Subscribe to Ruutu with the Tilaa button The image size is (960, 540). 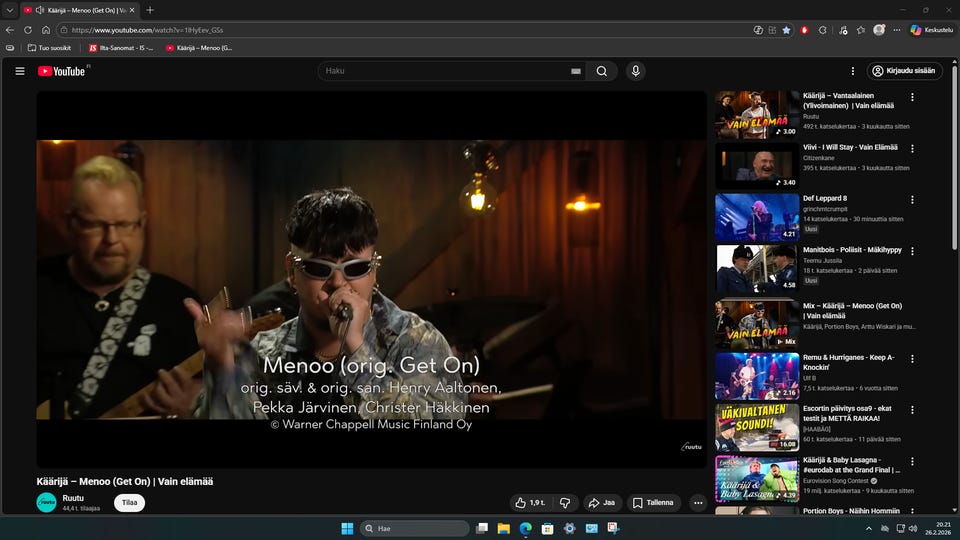pos(129,503)
